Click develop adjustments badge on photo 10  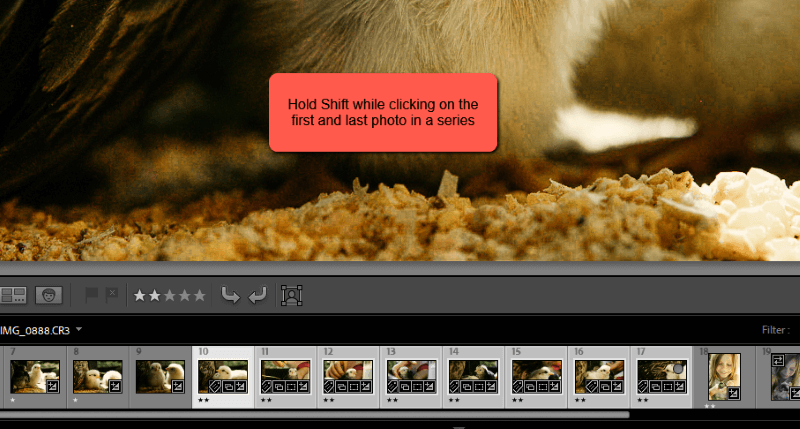240,387
